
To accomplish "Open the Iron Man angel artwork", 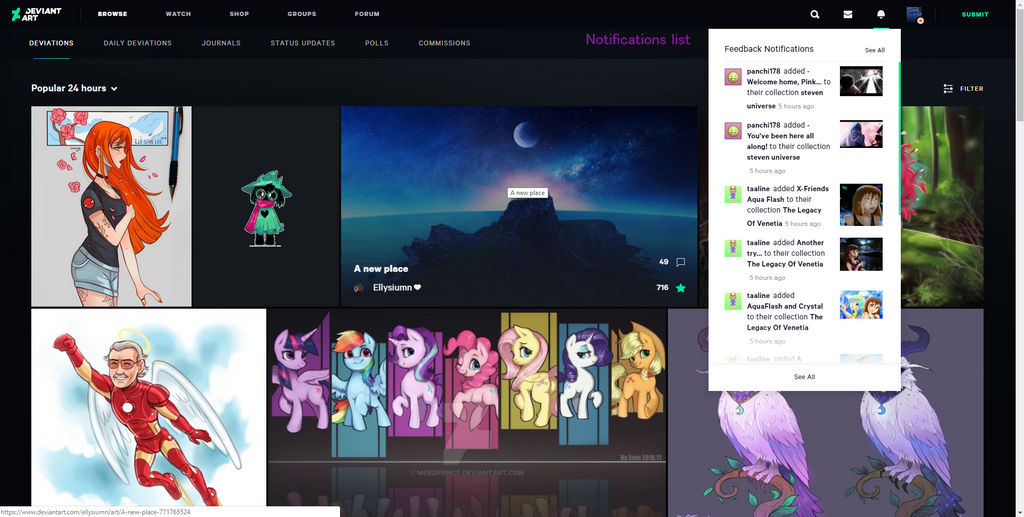I will point(149,408).
